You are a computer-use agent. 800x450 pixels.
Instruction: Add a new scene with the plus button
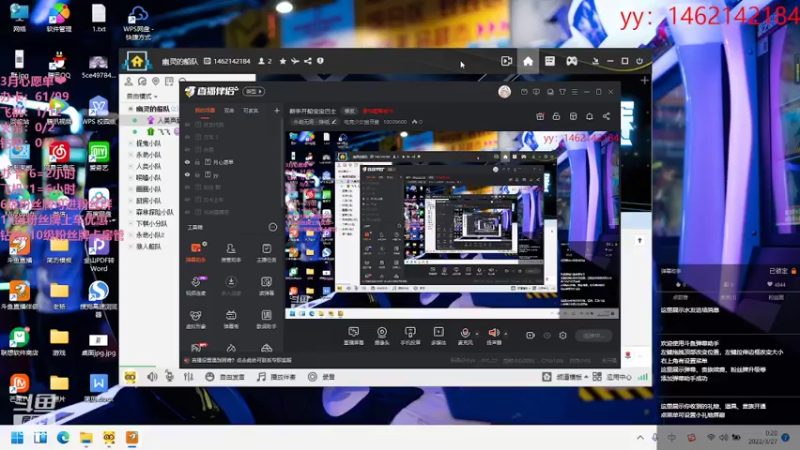point(277,110)
